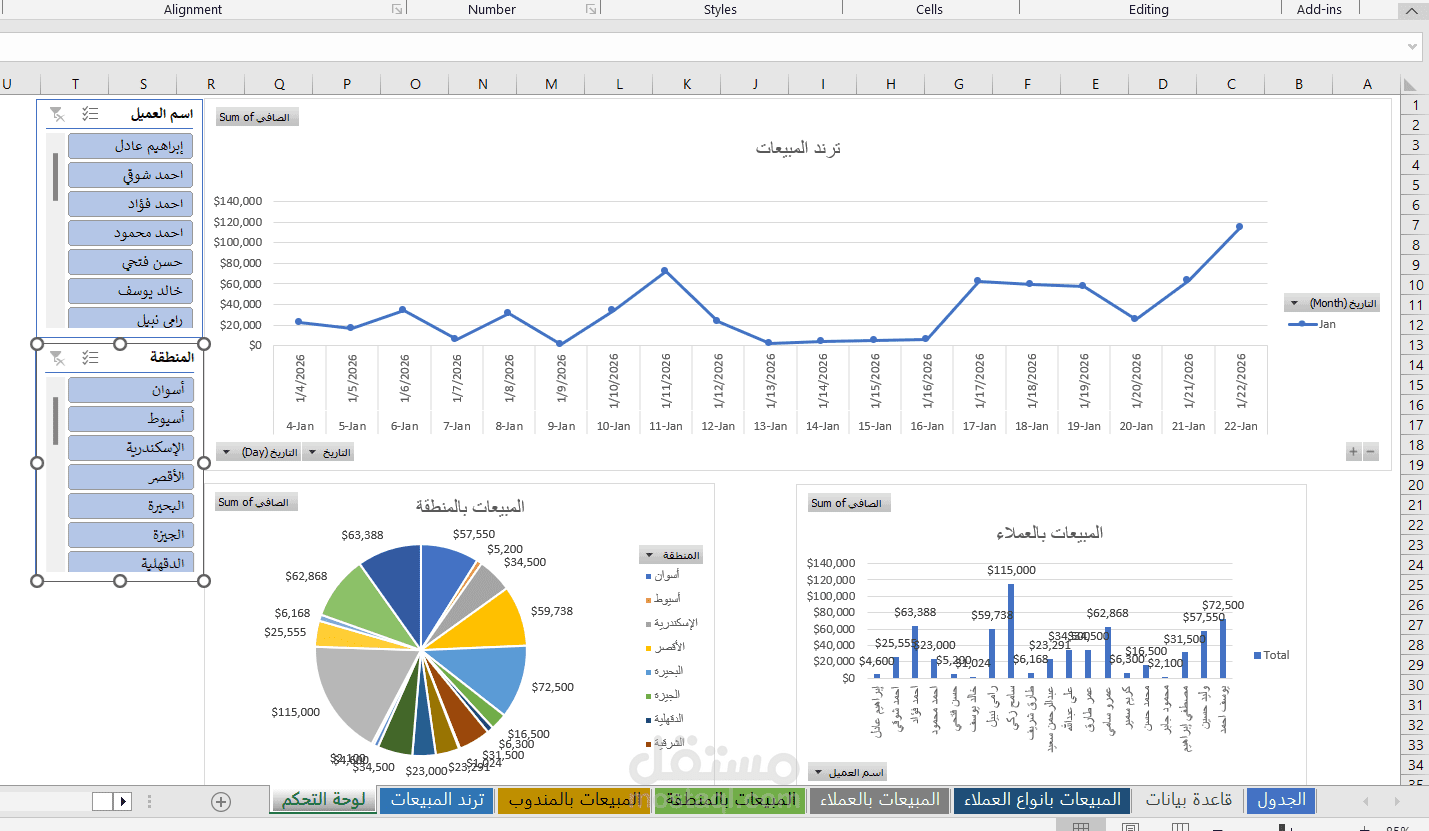Filter by customer احمد شوقي in the slicer
Image resolution: width=1429 pixels, height=831 pixels.
point(131,175)
